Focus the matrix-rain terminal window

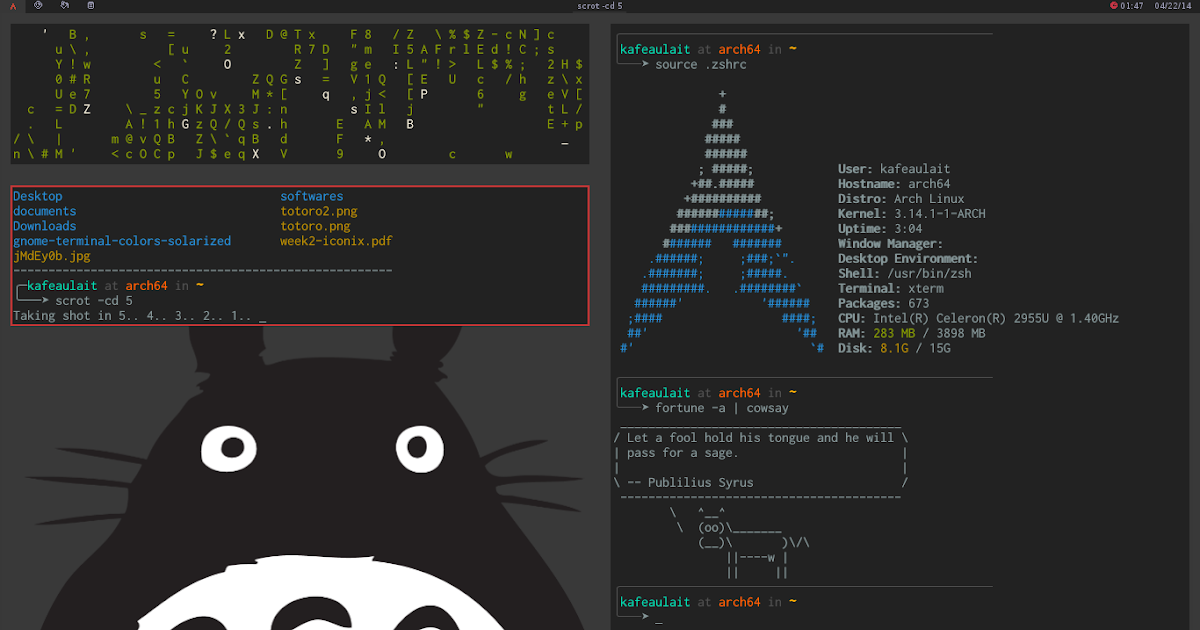[300, 94]
